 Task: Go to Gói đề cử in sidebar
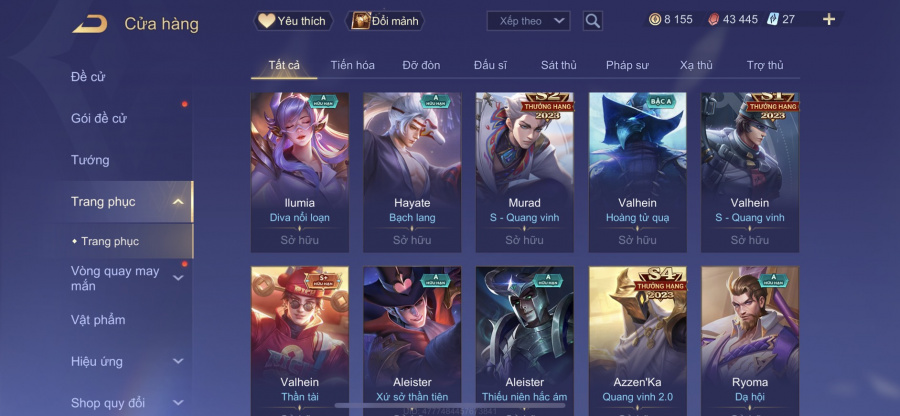point(99,118)
